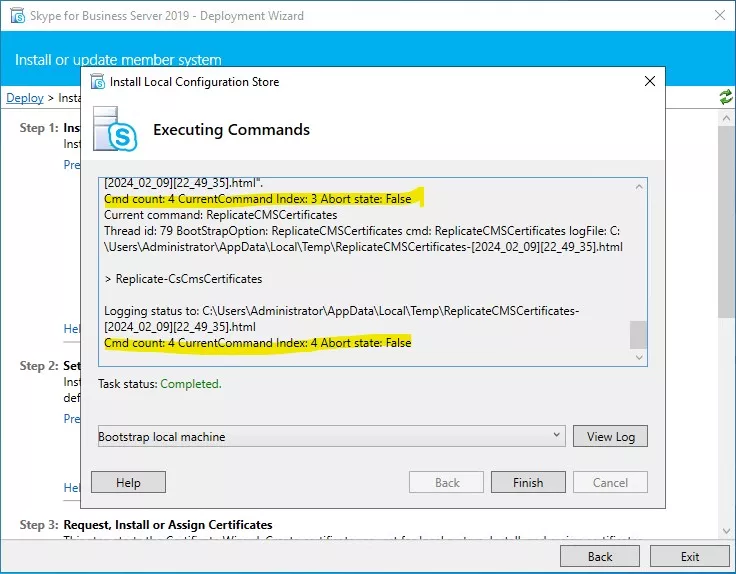Viewport: 736px width, 574px height.
Task: Click the 'Task status: Completed.' text
Action: click(x=160, y=384)
